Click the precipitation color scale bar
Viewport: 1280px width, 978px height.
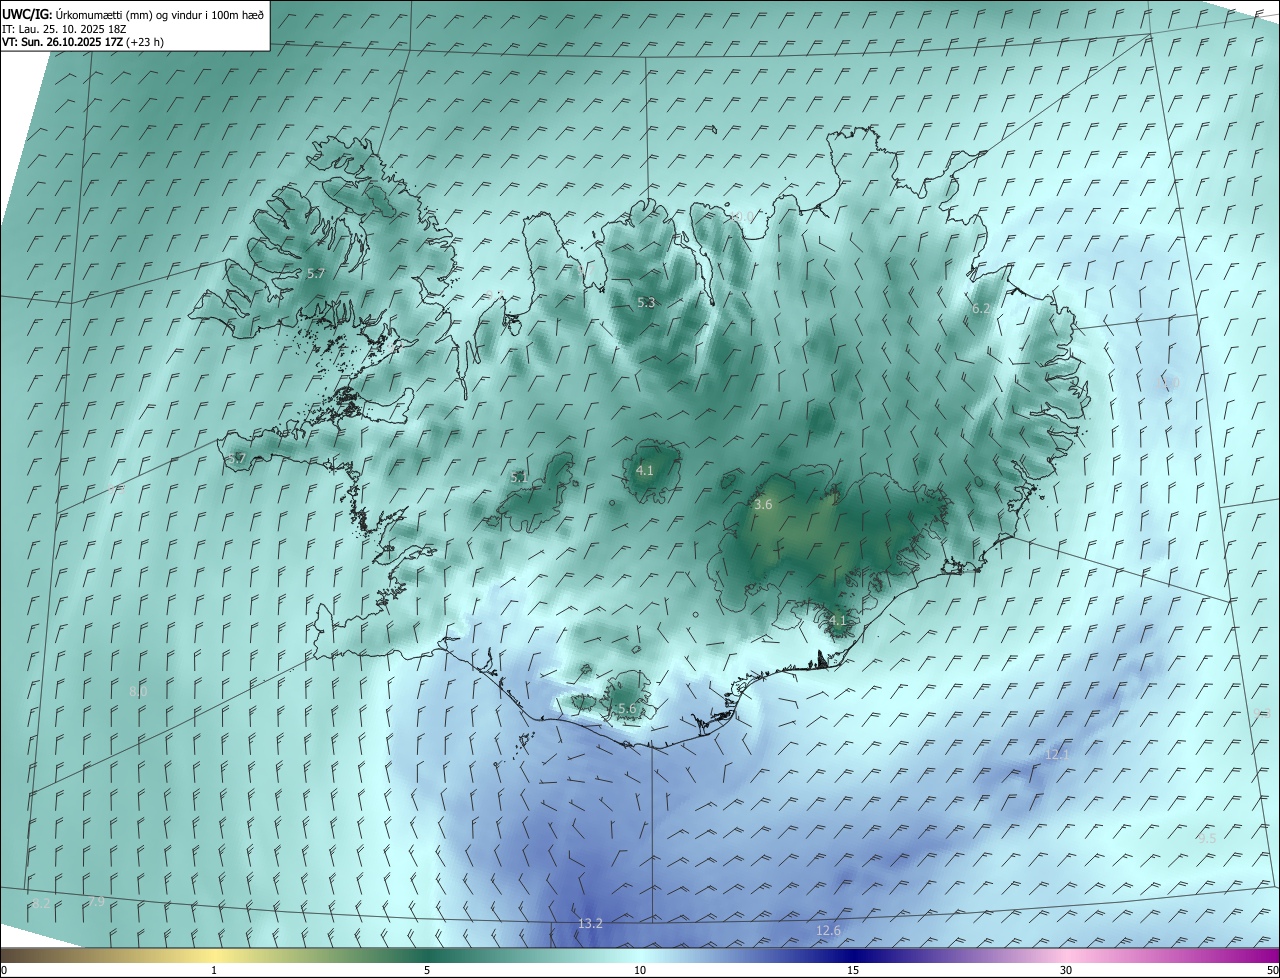(640, 956)
